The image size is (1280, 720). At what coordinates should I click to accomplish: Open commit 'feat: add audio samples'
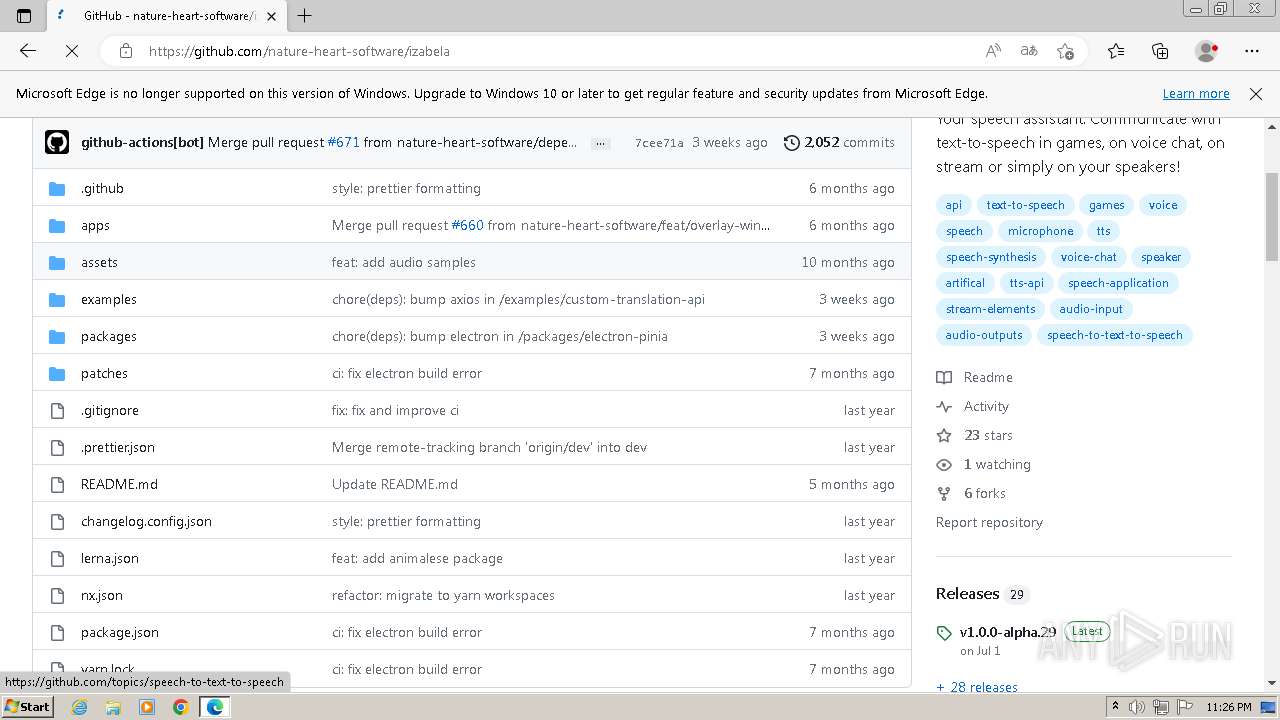pos(404,262)
